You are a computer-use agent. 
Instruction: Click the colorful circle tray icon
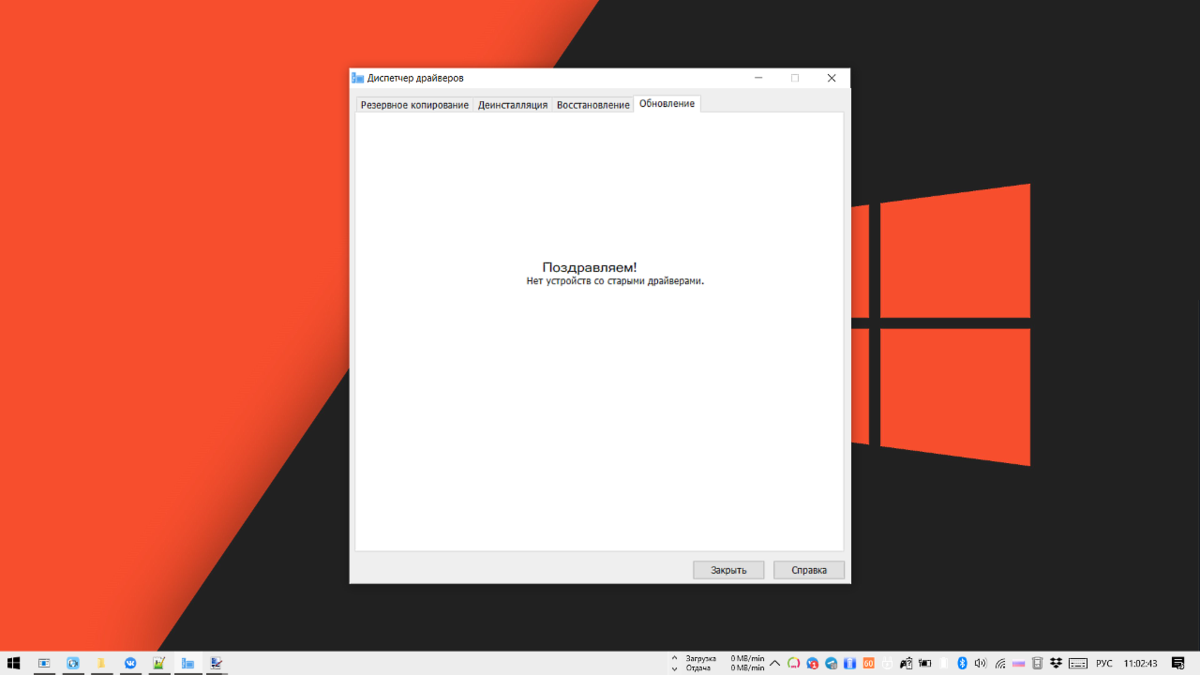point(794,663)
